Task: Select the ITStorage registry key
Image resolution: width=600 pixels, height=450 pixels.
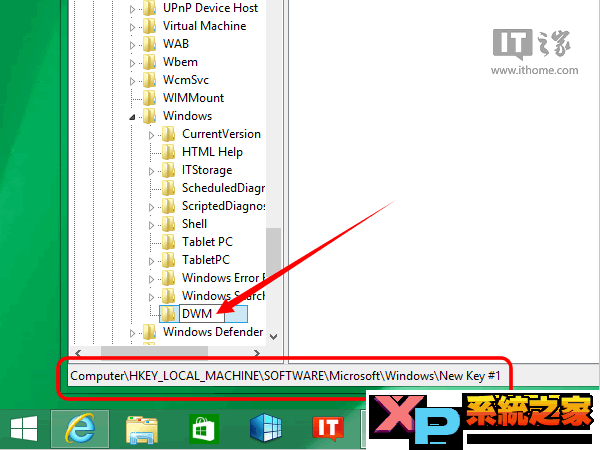Action: click(x=207, y=170)
